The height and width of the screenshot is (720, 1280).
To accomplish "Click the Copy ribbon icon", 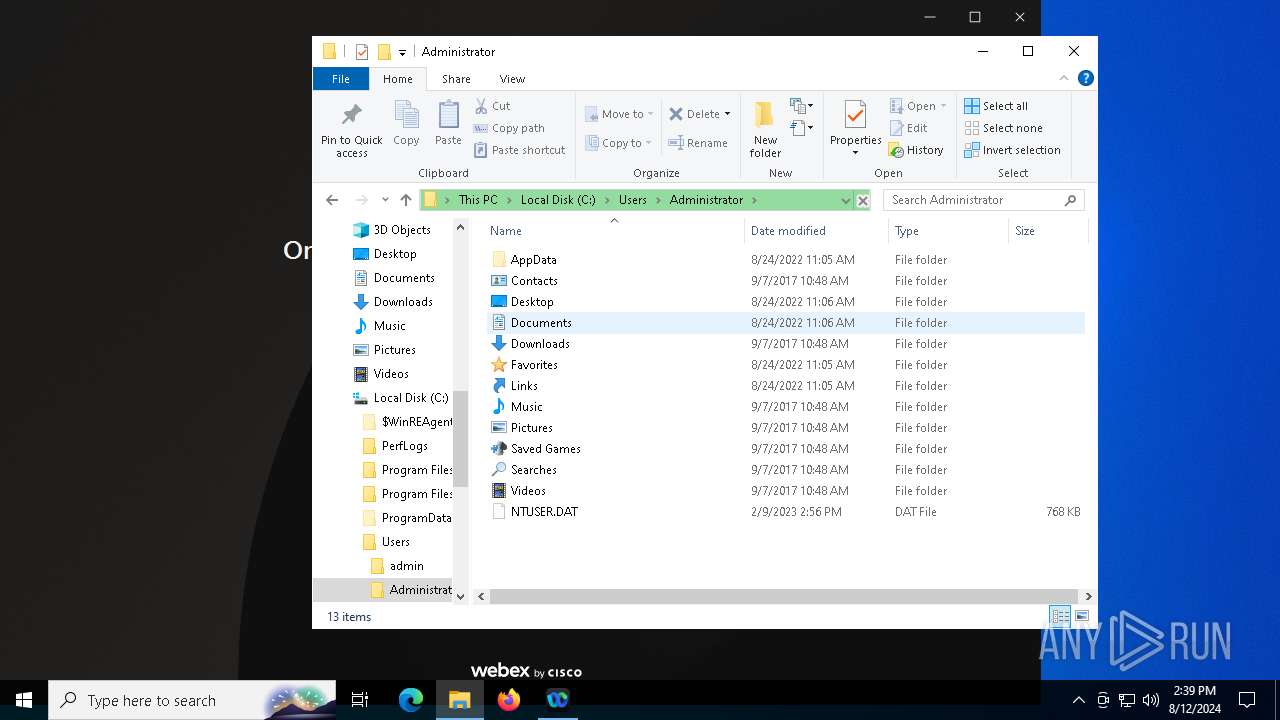I will [x=406, y=124].
